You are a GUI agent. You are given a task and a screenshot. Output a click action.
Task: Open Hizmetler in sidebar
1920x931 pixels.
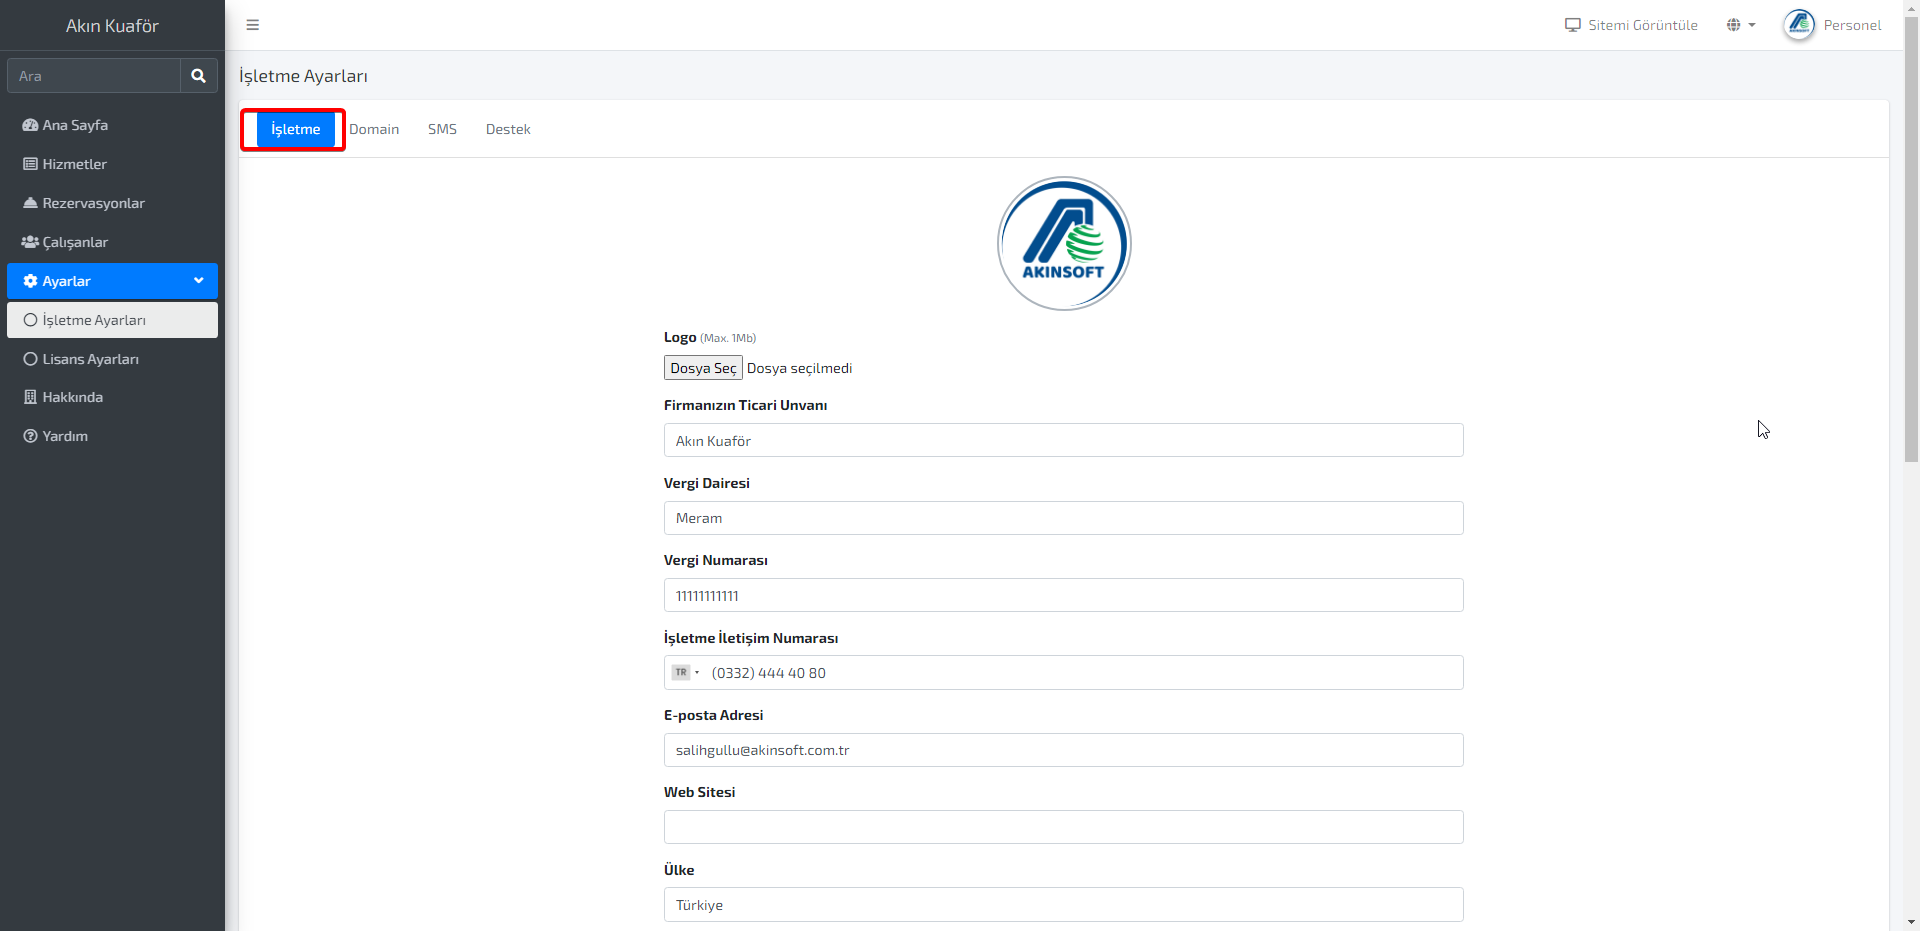112,164
